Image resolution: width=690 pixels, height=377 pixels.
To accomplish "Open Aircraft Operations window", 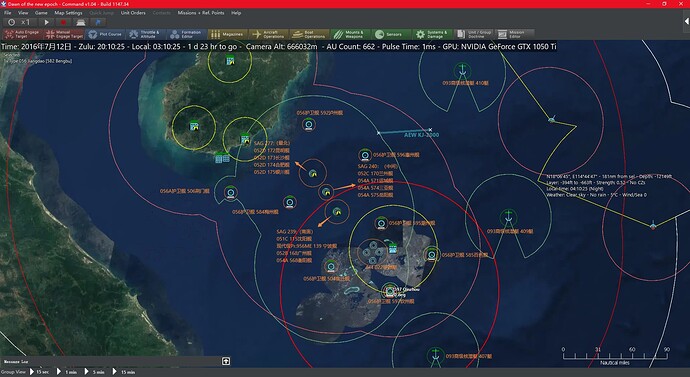I will (268, 34).
